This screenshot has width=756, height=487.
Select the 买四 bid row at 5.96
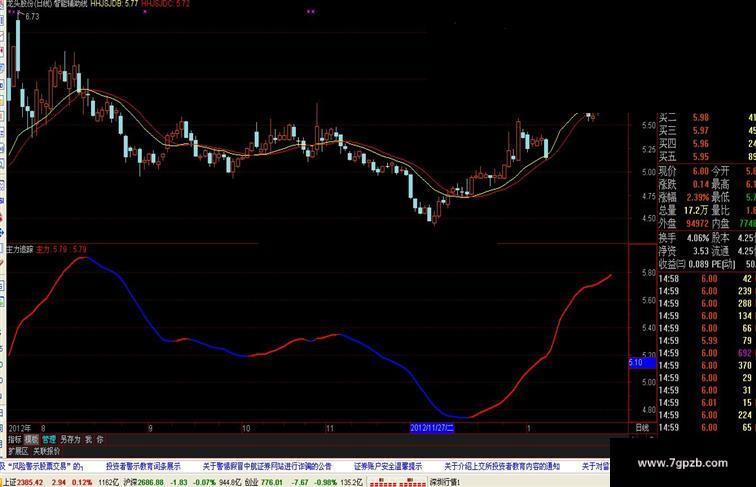point(707,144)
